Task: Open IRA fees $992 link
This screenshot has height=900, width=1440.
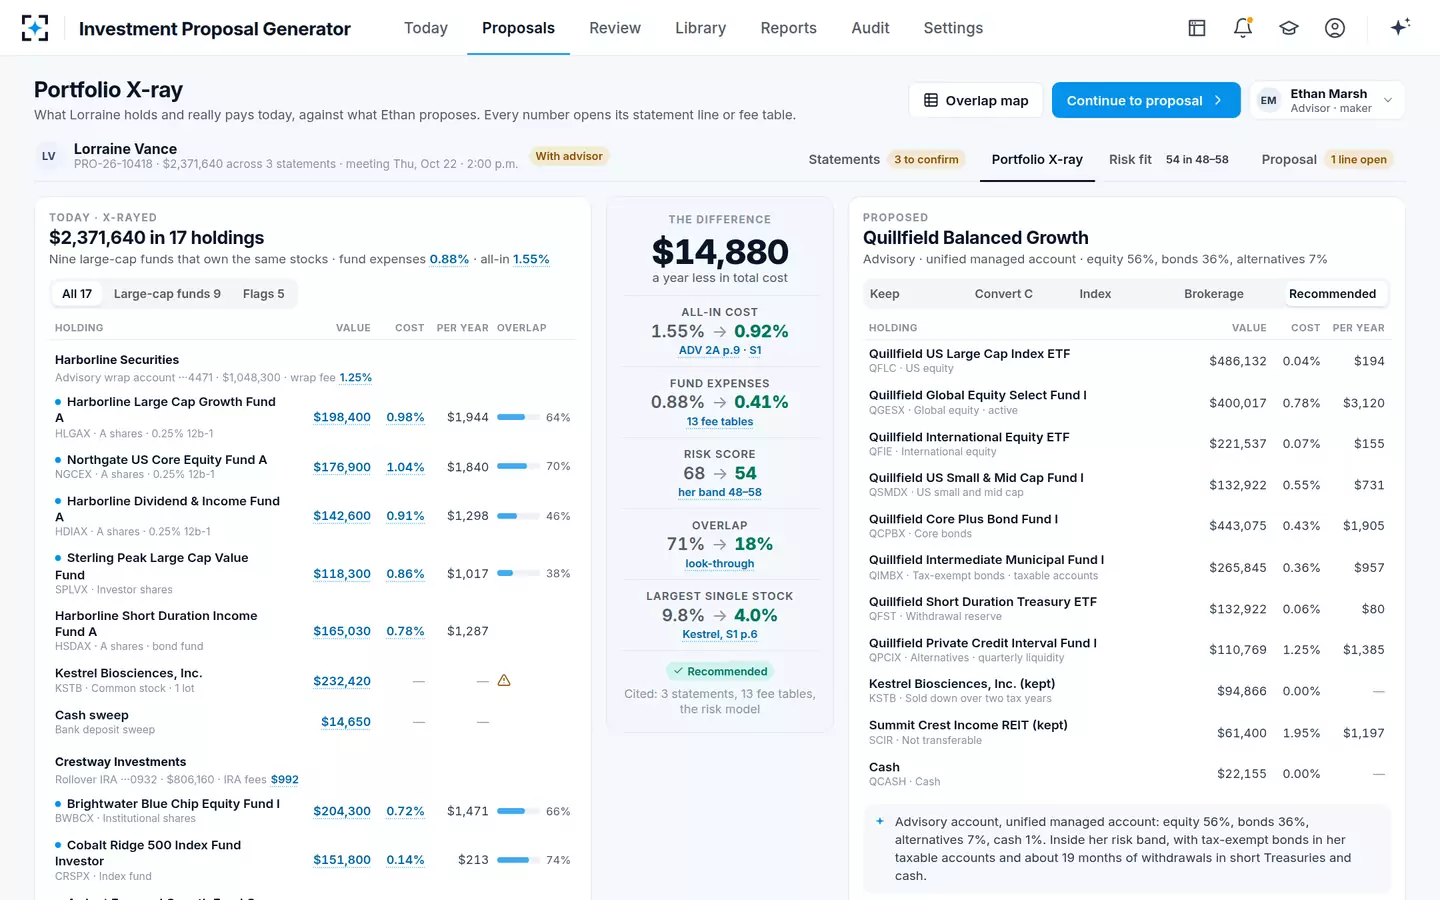Action: [285, 780]
